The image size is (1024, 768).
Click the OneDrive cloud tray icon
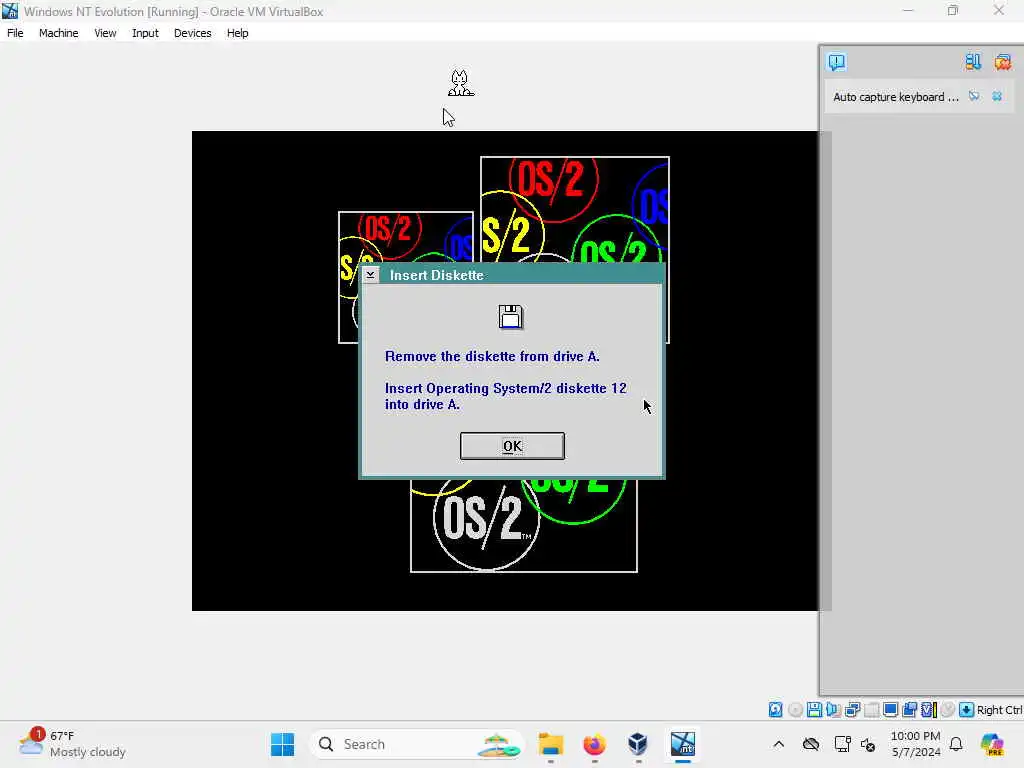point(811,744)
